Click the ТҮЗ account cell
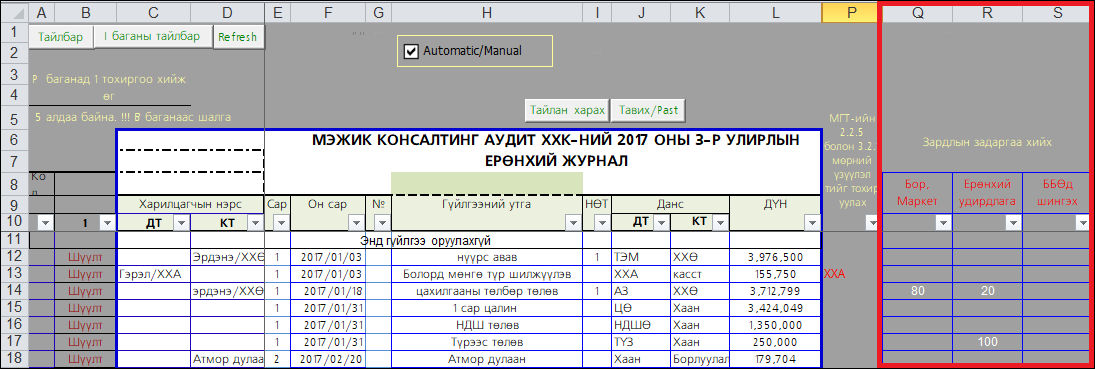This screenshot has width=1095, height=369. tap(640, 342)
